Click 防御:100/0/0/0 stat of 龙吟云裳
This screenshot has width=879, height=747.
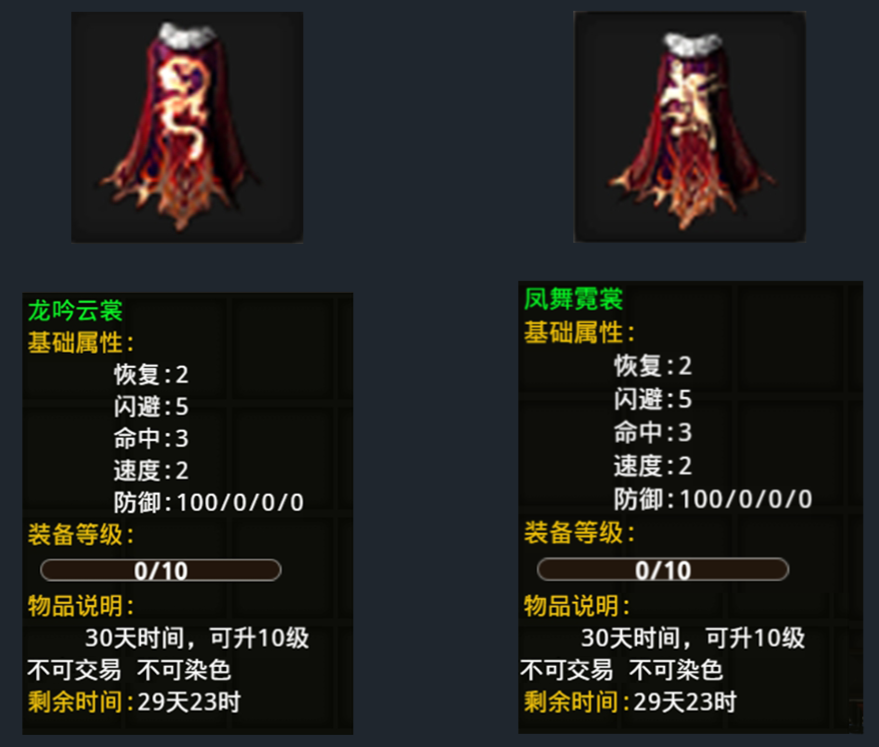209,502
